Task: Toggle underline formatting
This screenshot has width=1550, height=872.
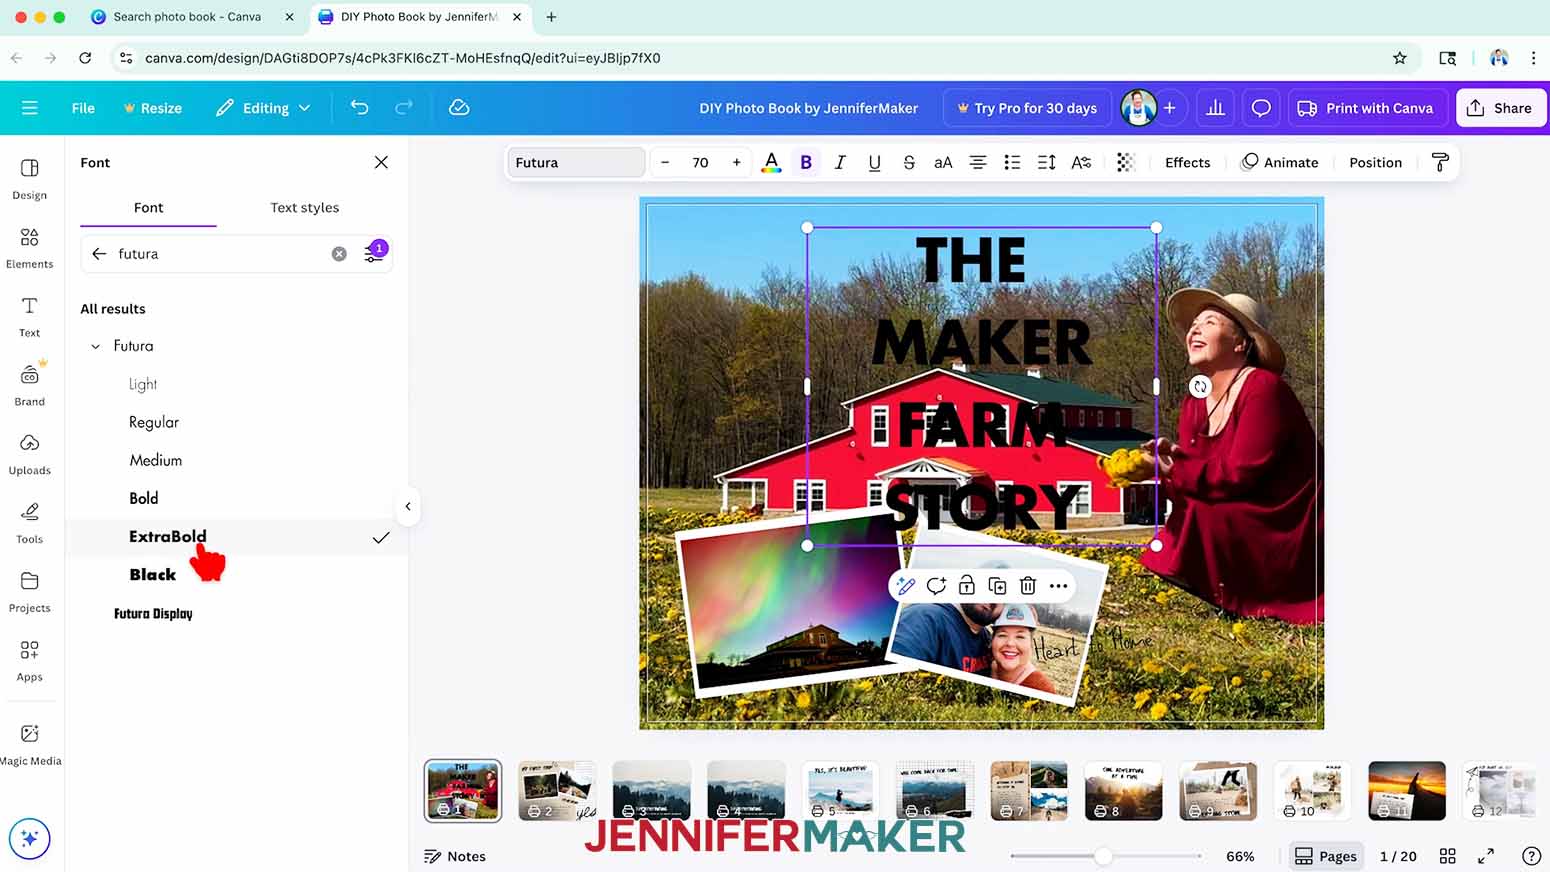Action: pos(874,163)
